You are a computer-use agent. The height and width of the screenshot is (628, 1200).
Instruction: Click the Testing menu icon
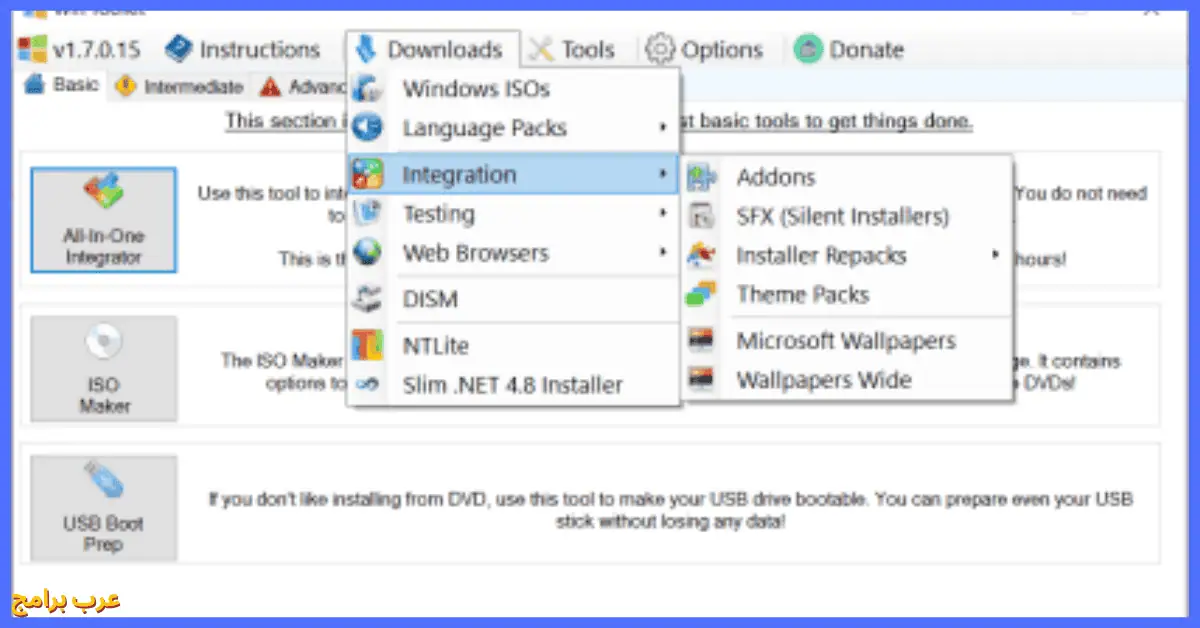point(368,214)
